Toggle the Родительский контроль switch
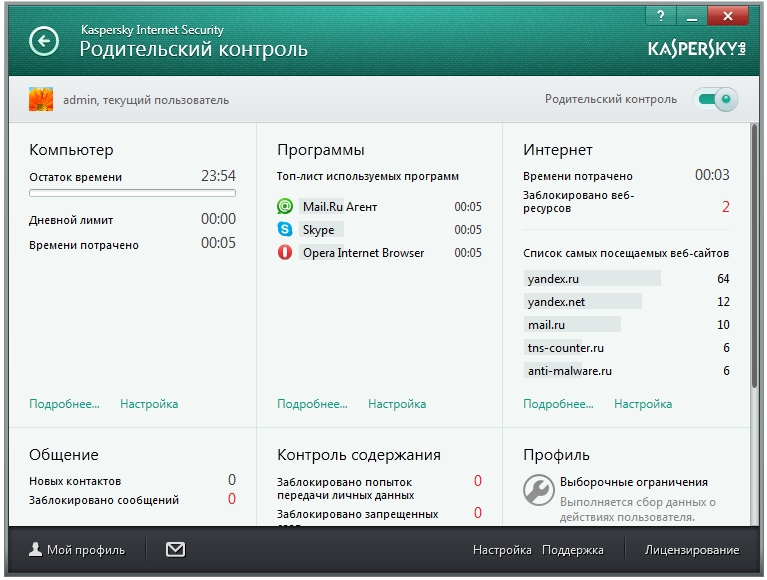This screenshot has width=767, height=580. [715, 99]
